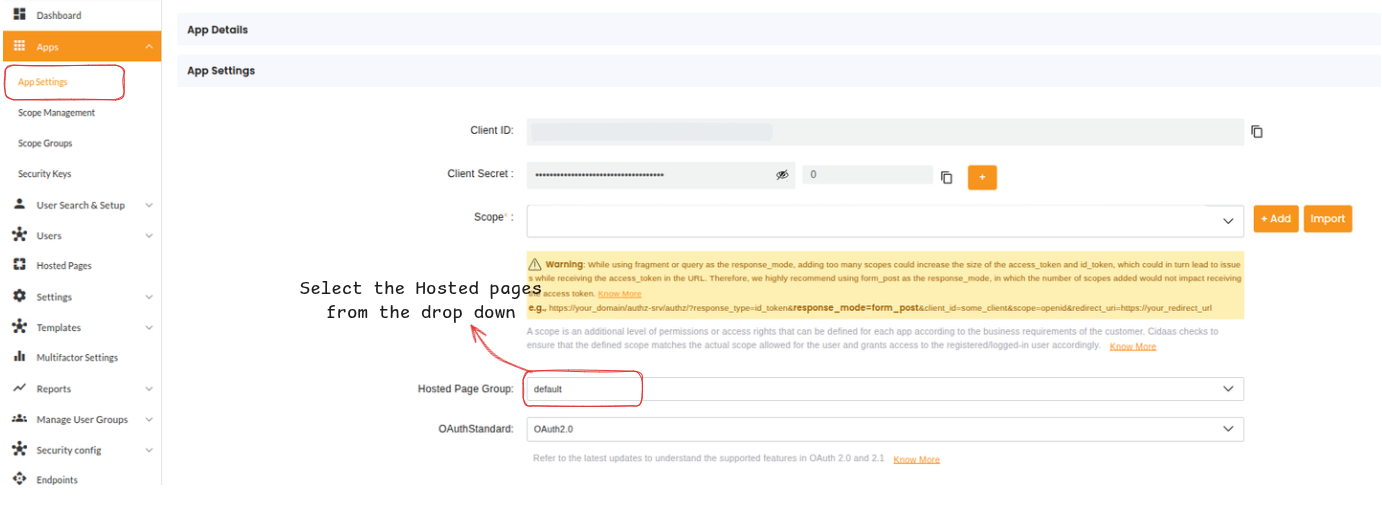This screenshot has width=1382, height=511.
Task: Open the Hosted Page Group dropdown
Action: tap(1228, 389)
